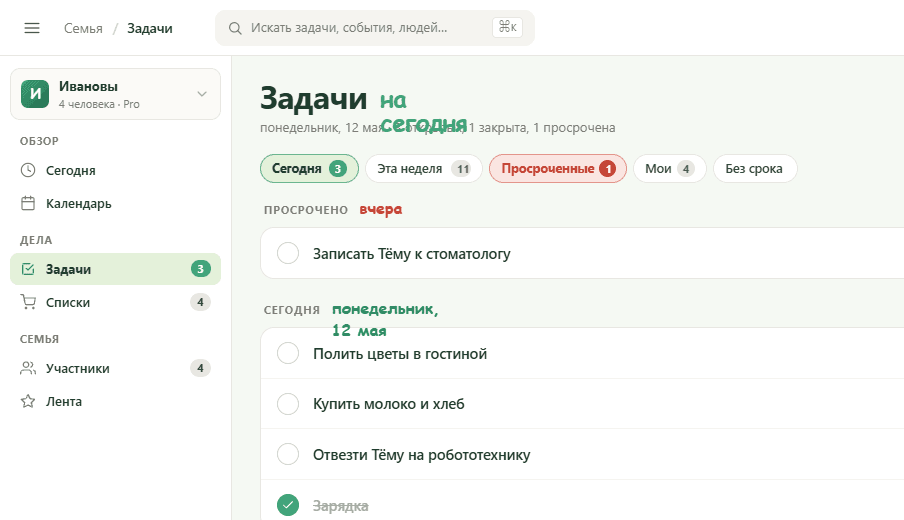Image resolution: width=904 pixels, height=520 pixels.
Task: Click the Задачи page heading
Action: tap(314, 98)
